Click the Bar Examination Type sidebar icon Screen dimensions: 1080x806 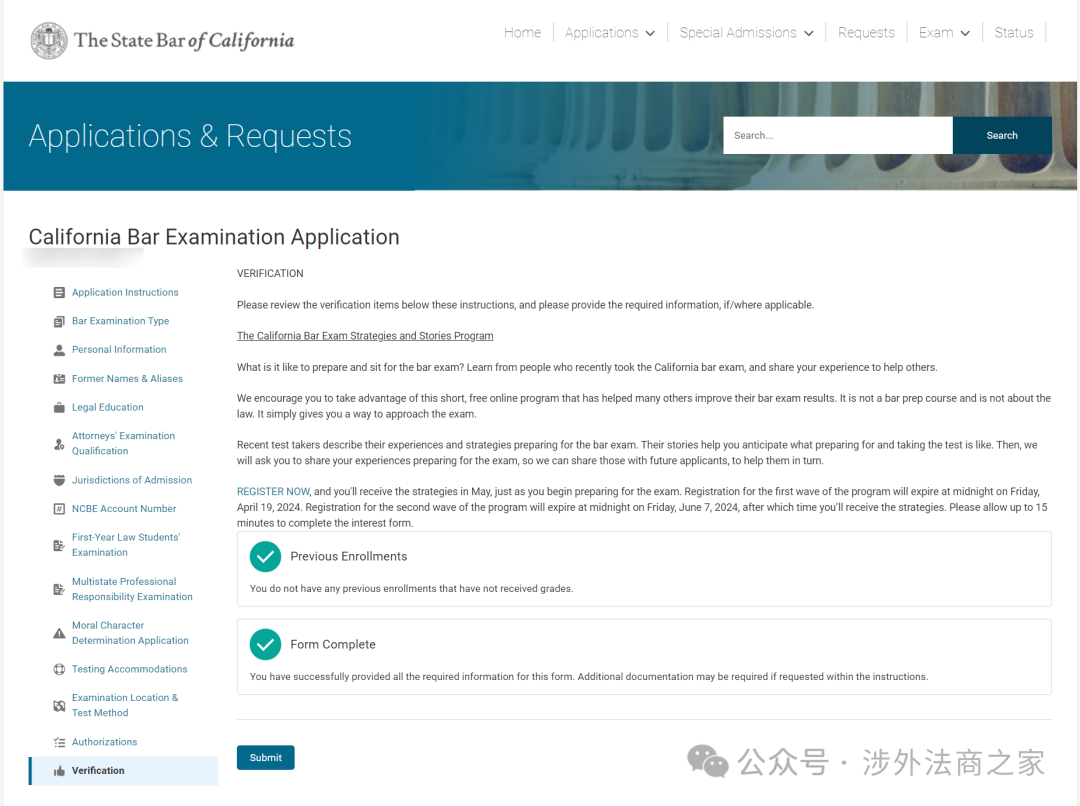click(x=59, y=322)
